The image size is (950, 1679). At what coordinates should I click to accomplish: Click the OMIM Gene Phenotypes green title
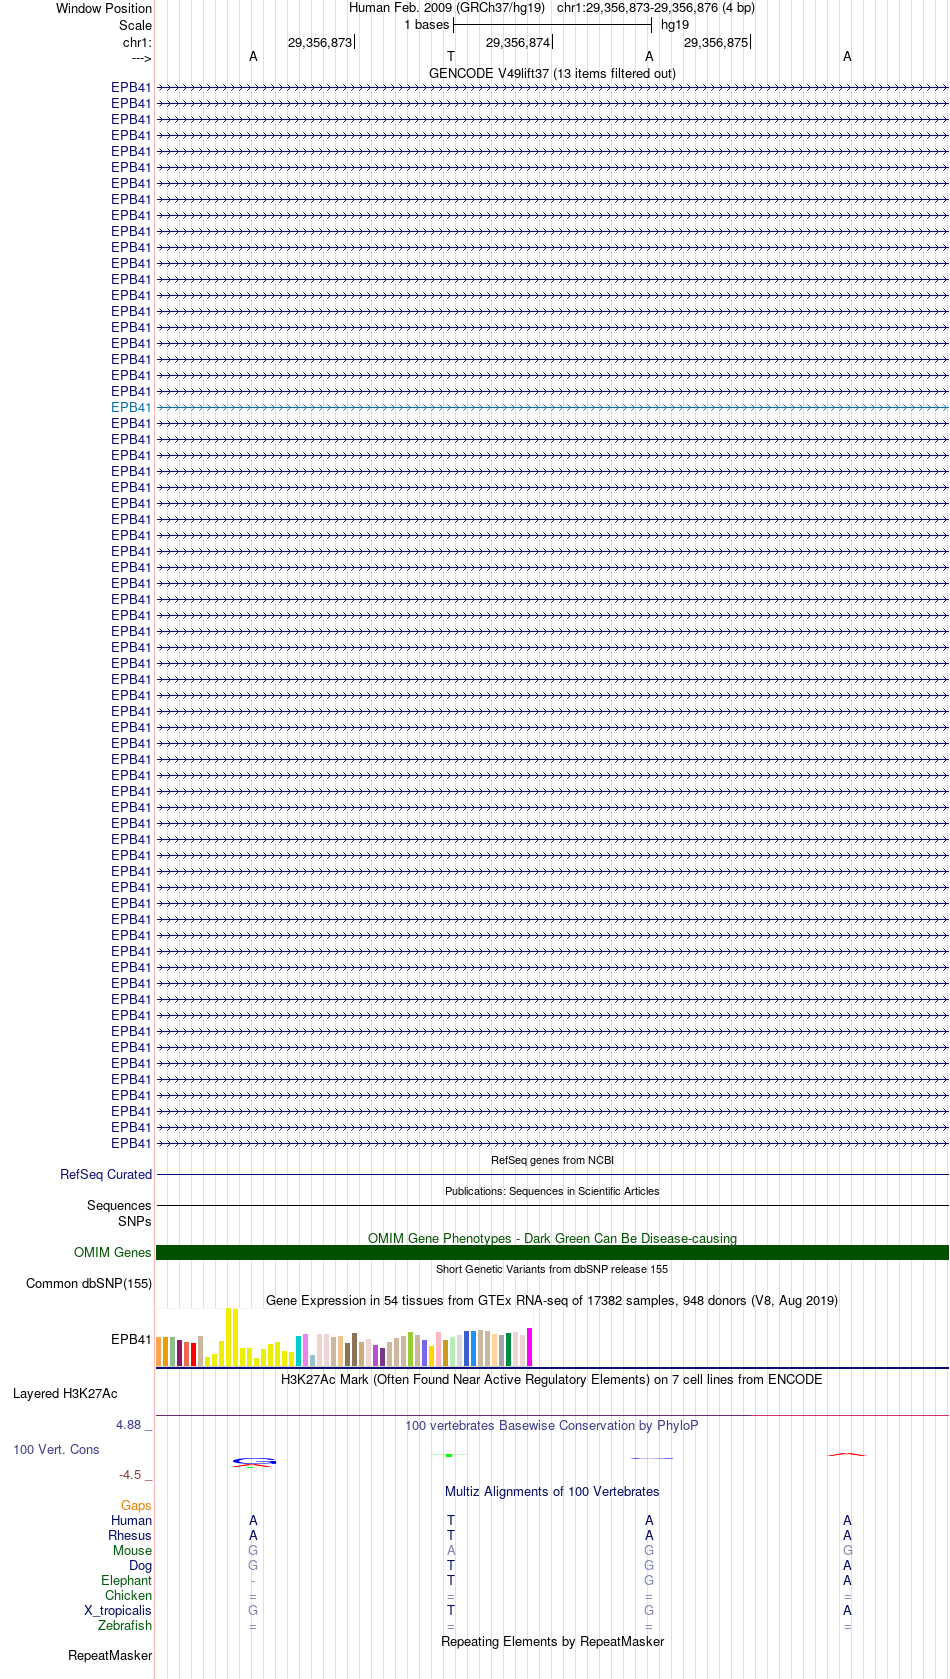tap(552, 1238)
